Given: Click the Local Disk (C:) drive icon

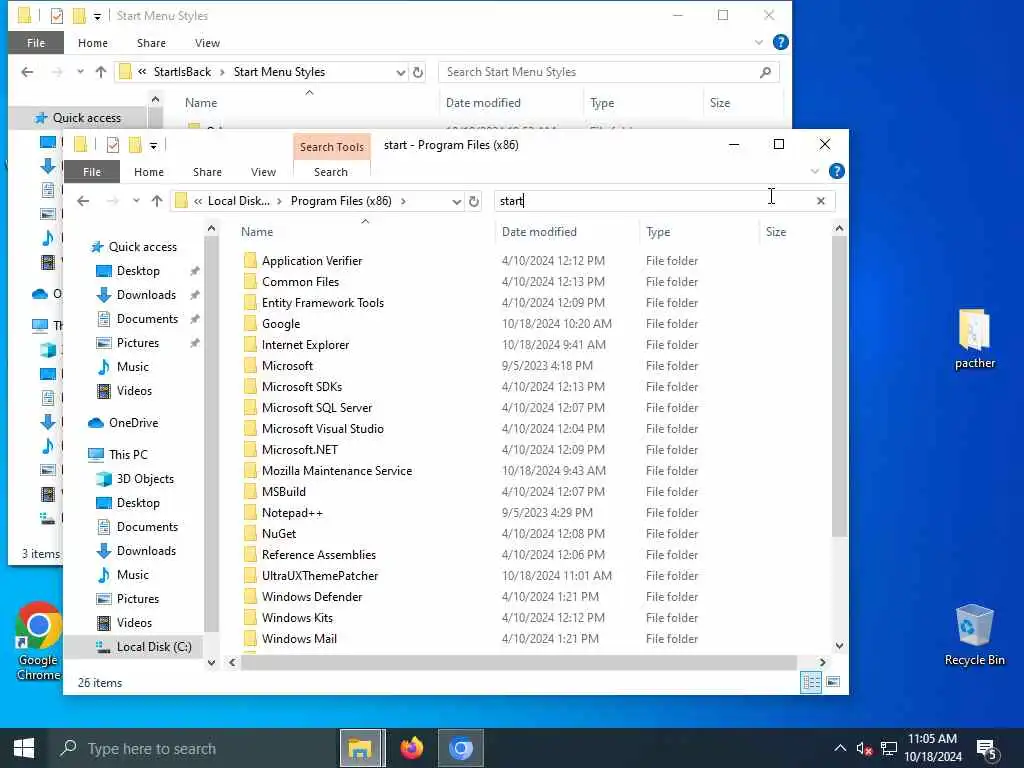Looking at the screenshot, I should (x=104, y=647).
